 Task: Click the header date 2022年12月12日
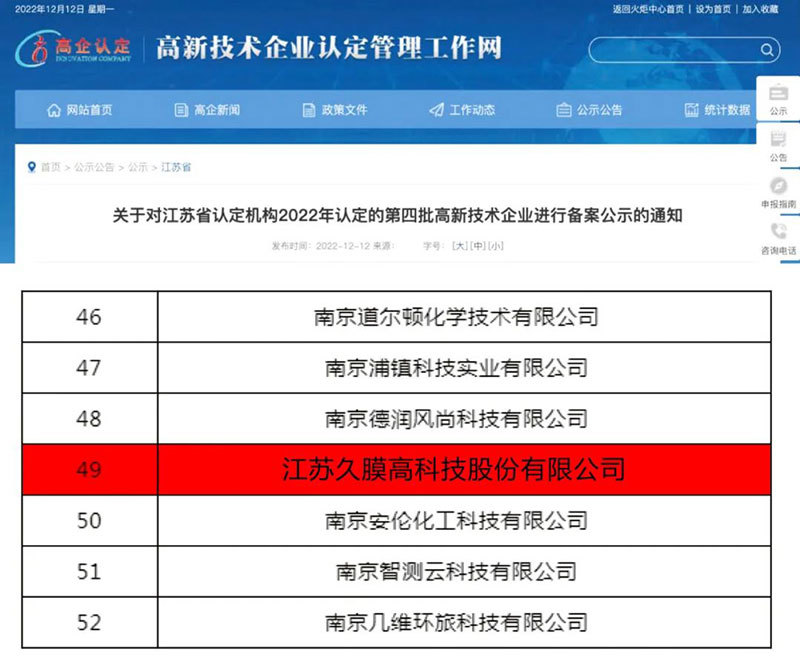49,9
